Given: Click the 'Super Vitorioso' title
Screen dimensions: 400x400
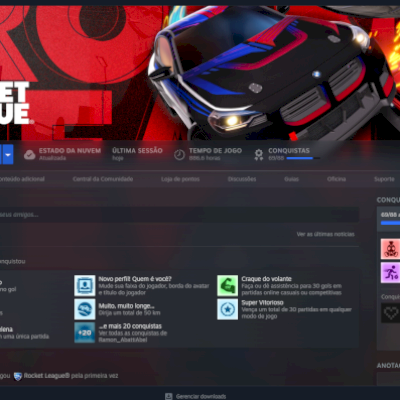Looking at the screenshot, I should 262,302.
